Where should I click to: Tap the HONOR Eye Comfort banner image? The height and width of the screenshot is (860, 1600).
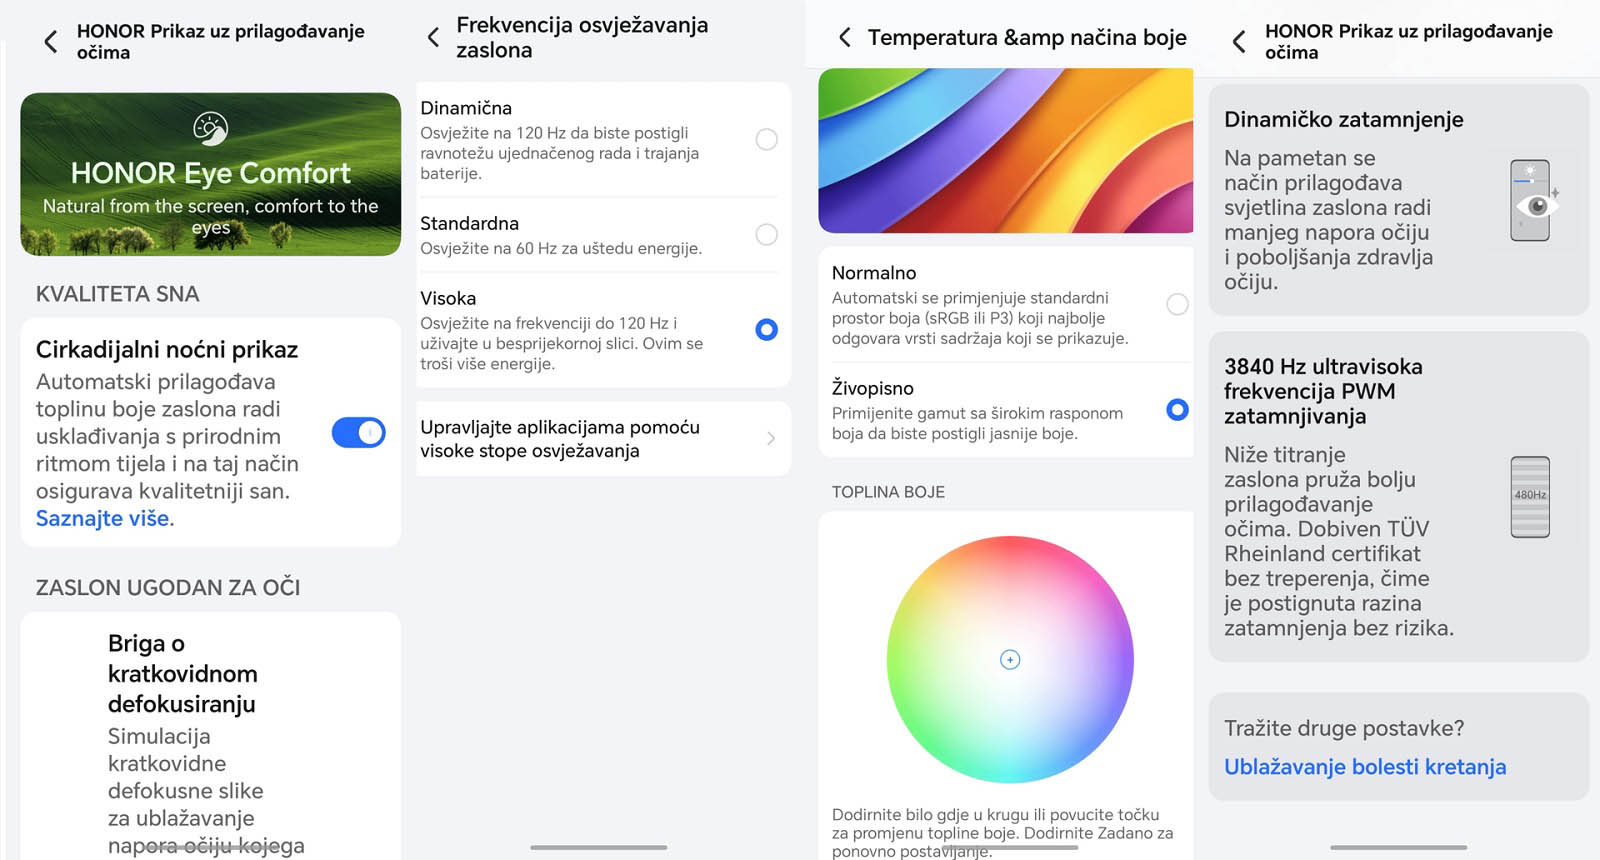point(210,174)
